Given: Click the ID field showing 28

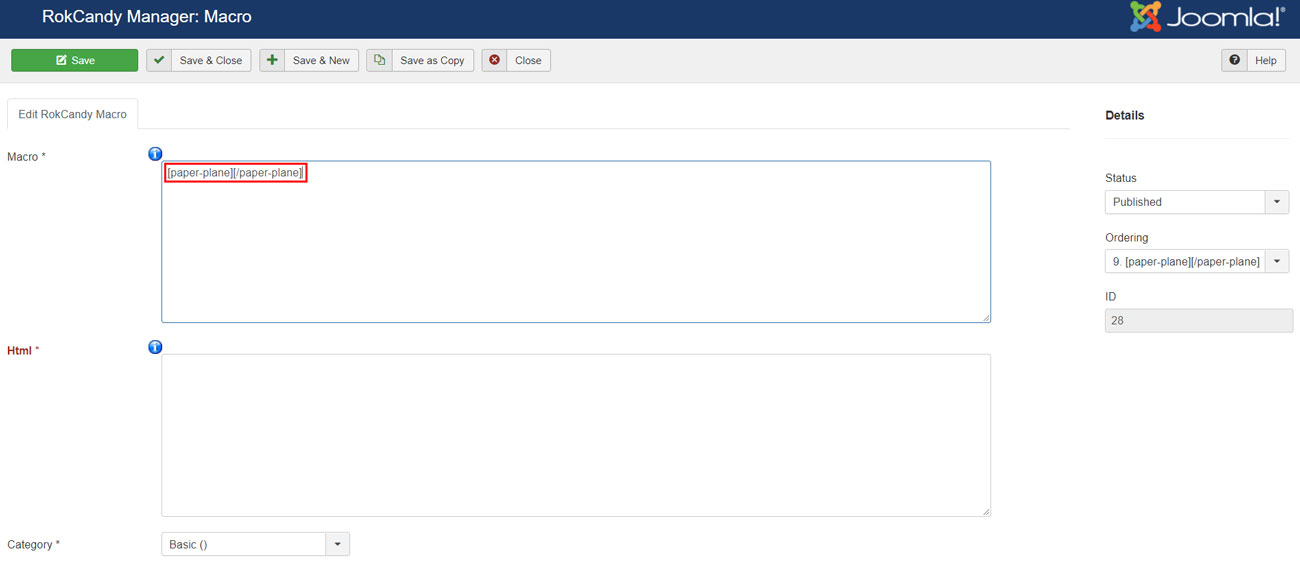Looking at the screenshot, I should click(1199, 320).
